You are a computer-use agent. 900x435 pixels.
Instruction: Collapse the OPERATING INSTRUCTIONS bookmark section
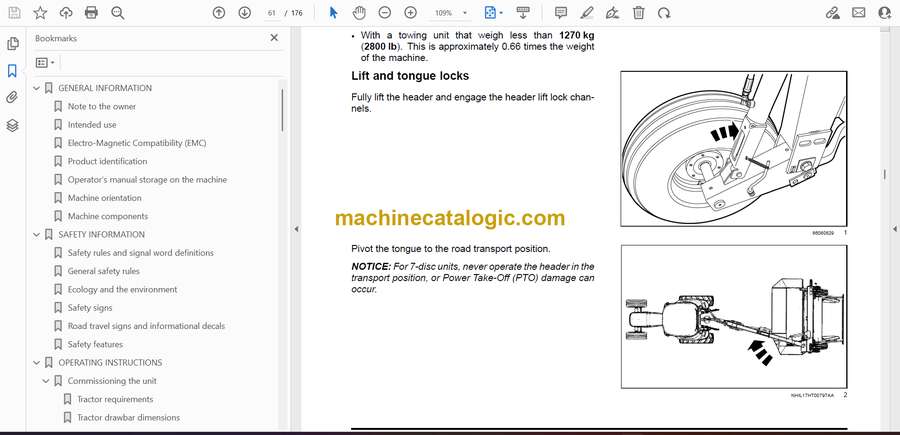37,363
